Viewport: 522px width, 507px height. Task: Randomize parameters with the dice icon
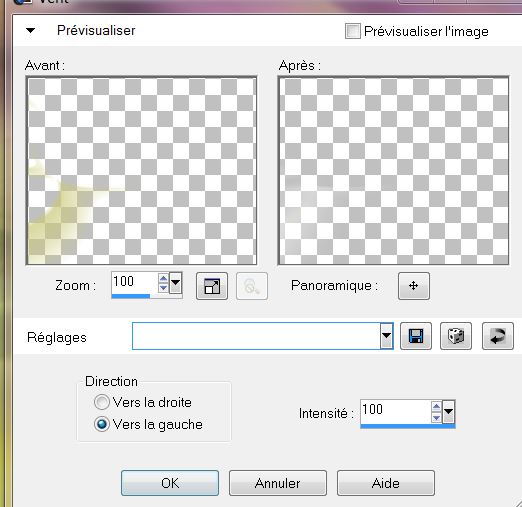coord(456,336)
